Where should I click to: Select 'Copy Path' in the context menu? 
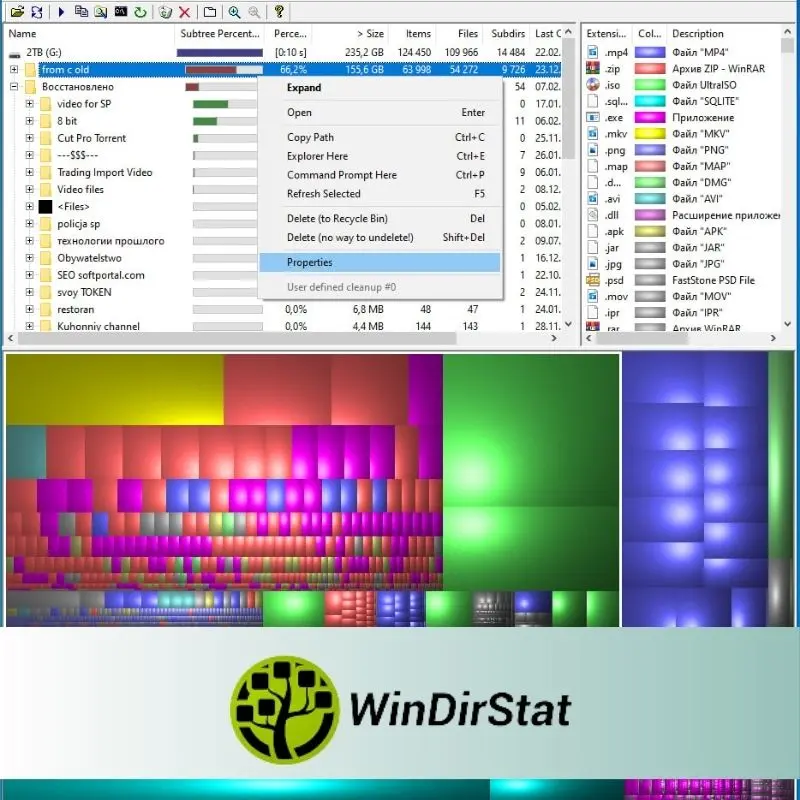click(311, 137)
